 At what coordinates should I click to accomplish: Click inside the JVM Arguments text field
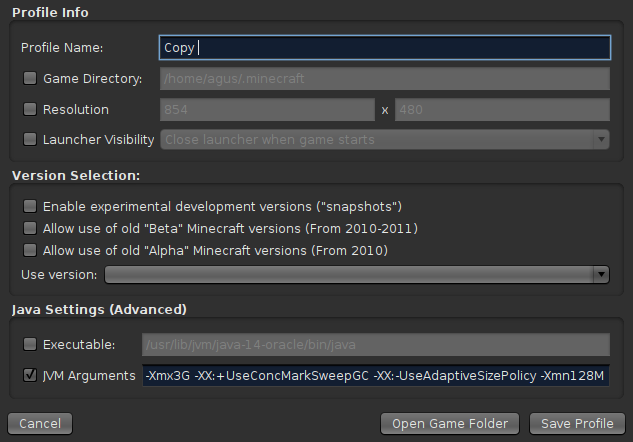pos(375,375)
